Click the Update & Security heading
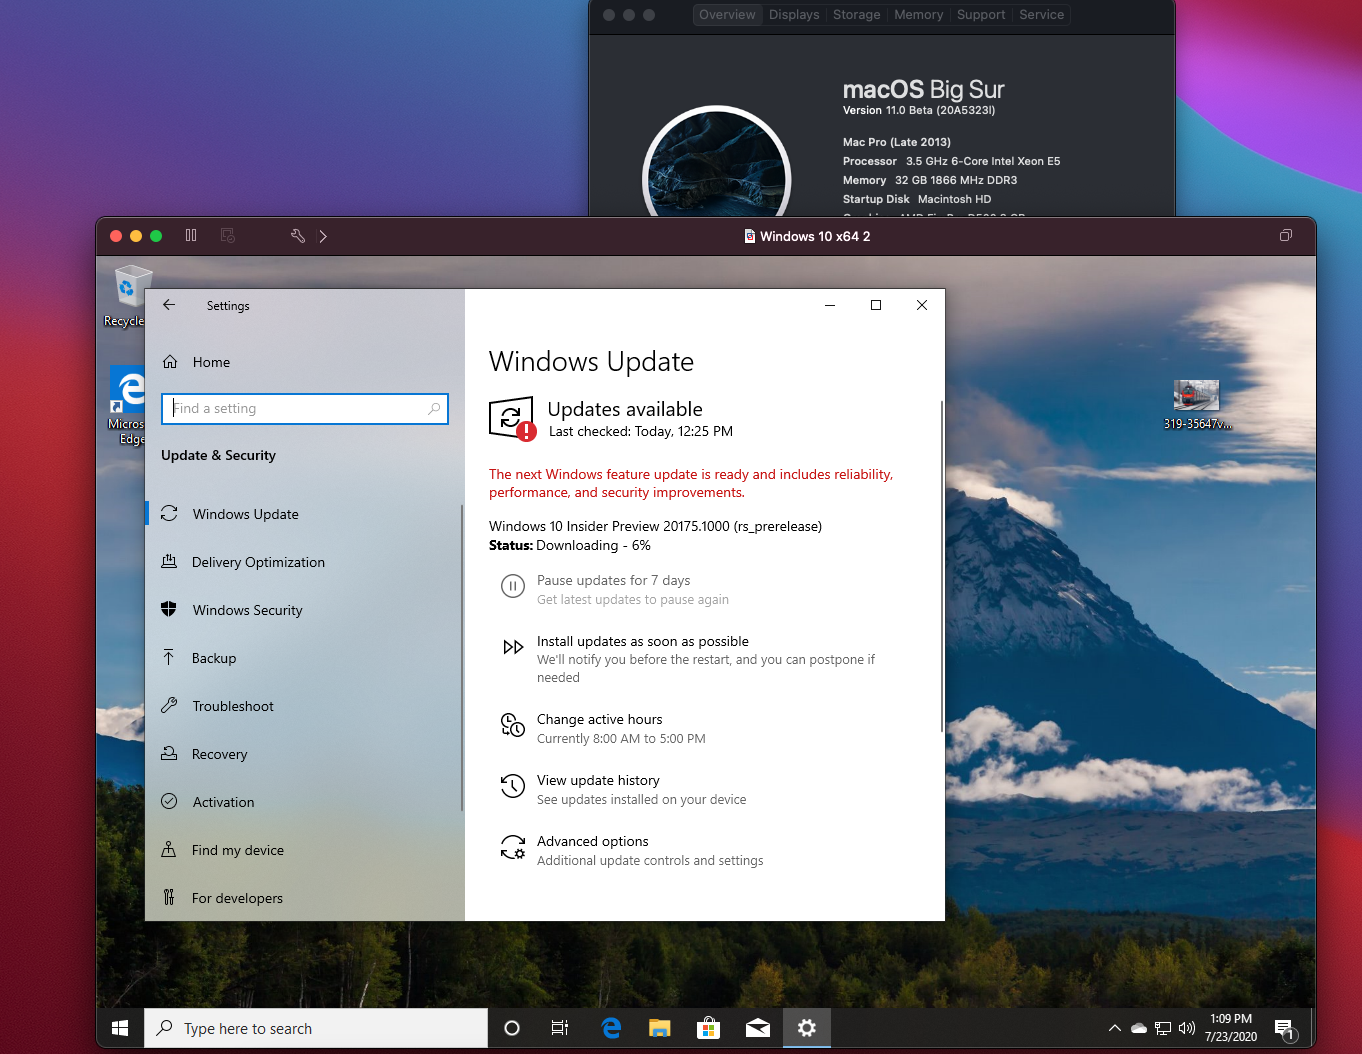 pyautogui.click(x=218, y=455)
